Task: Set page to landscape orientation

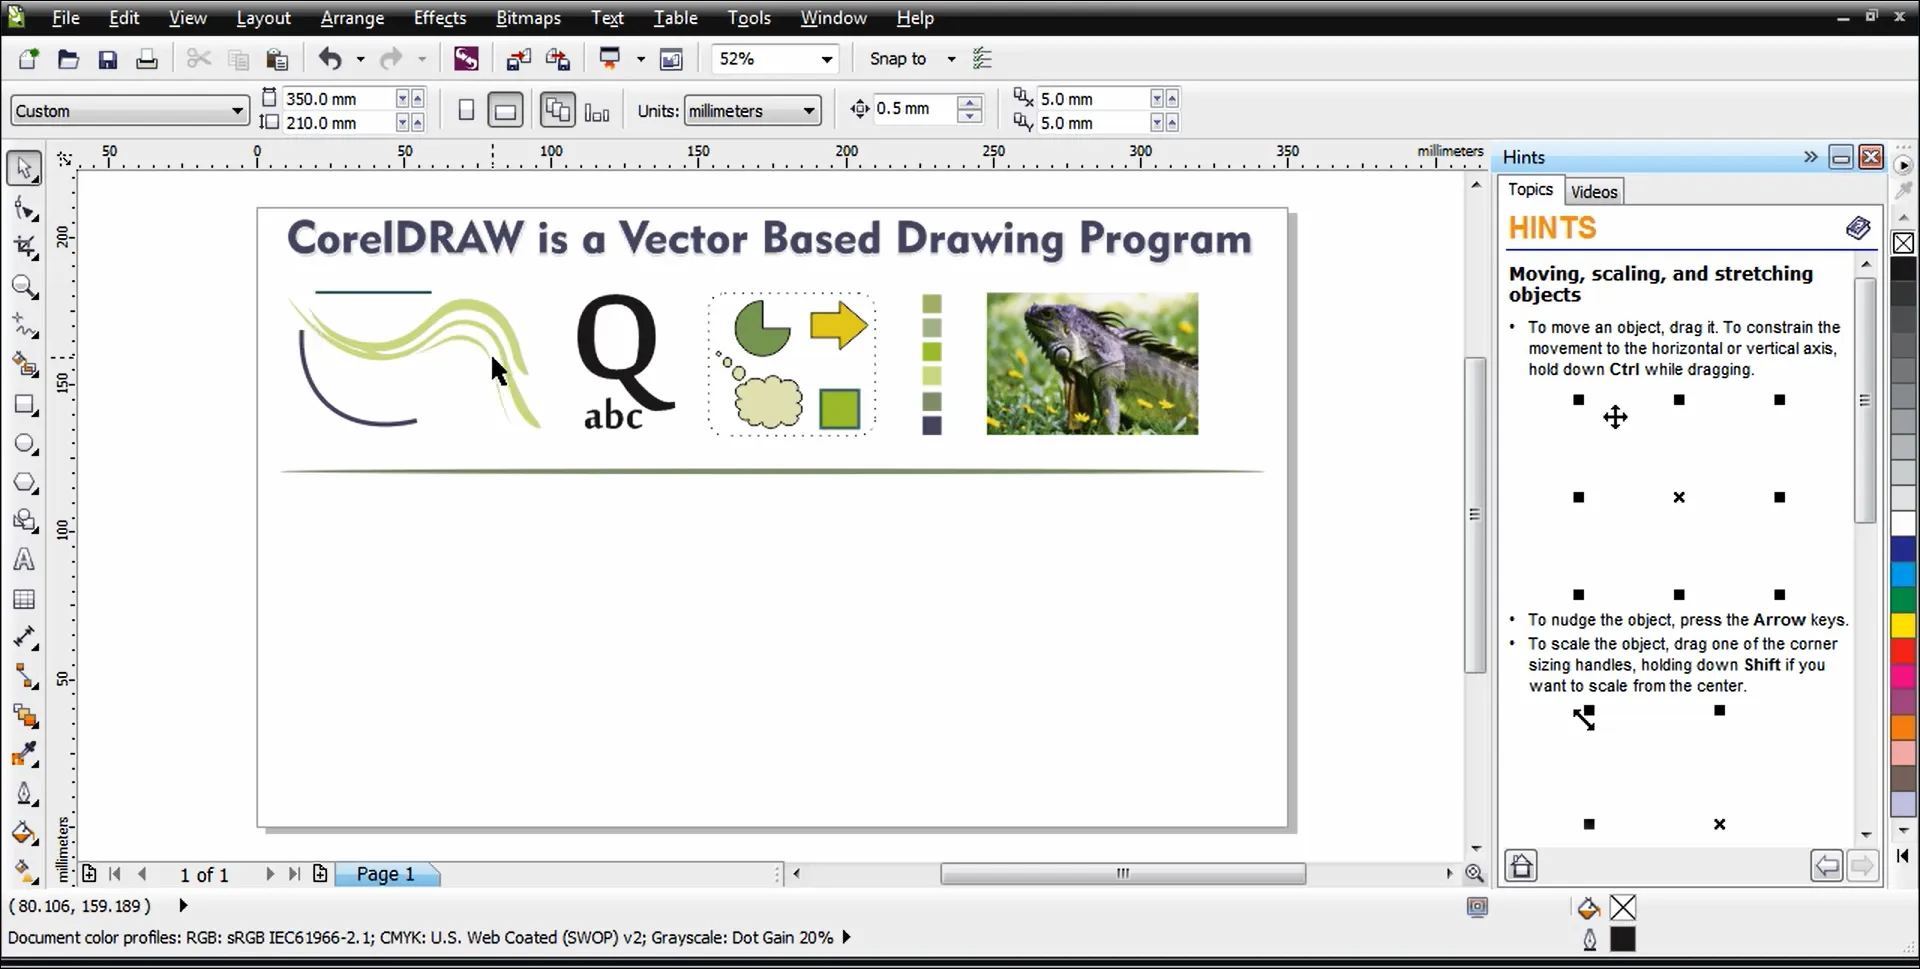Action: click(x=505, y=110)
